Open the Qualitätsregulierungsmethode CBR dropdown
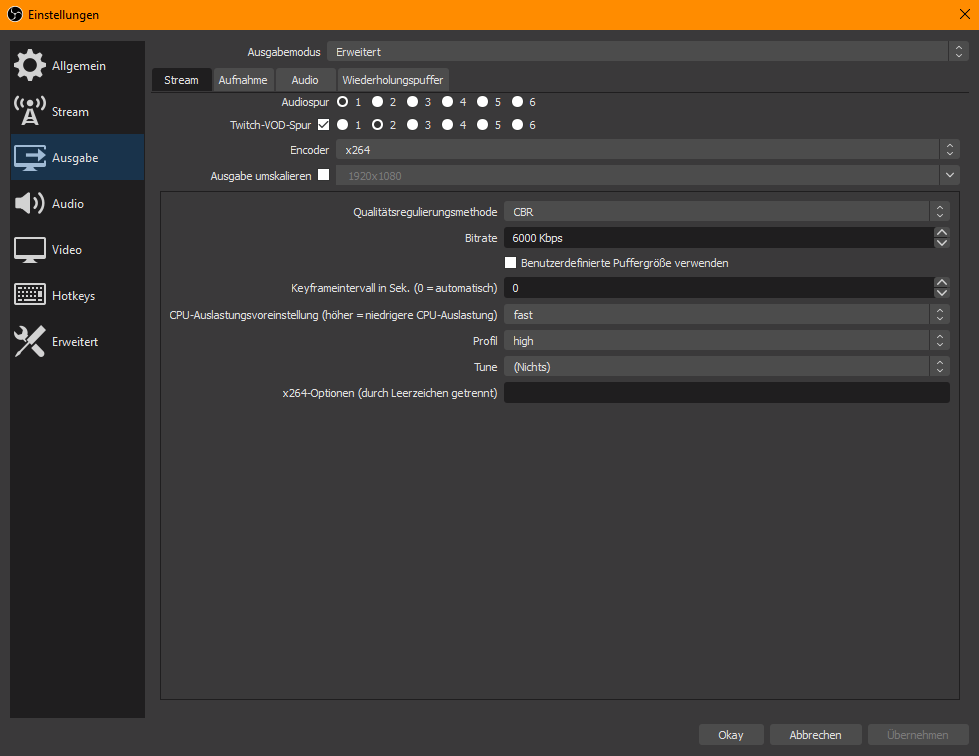979x756 pixels. (x=726, y=211)
